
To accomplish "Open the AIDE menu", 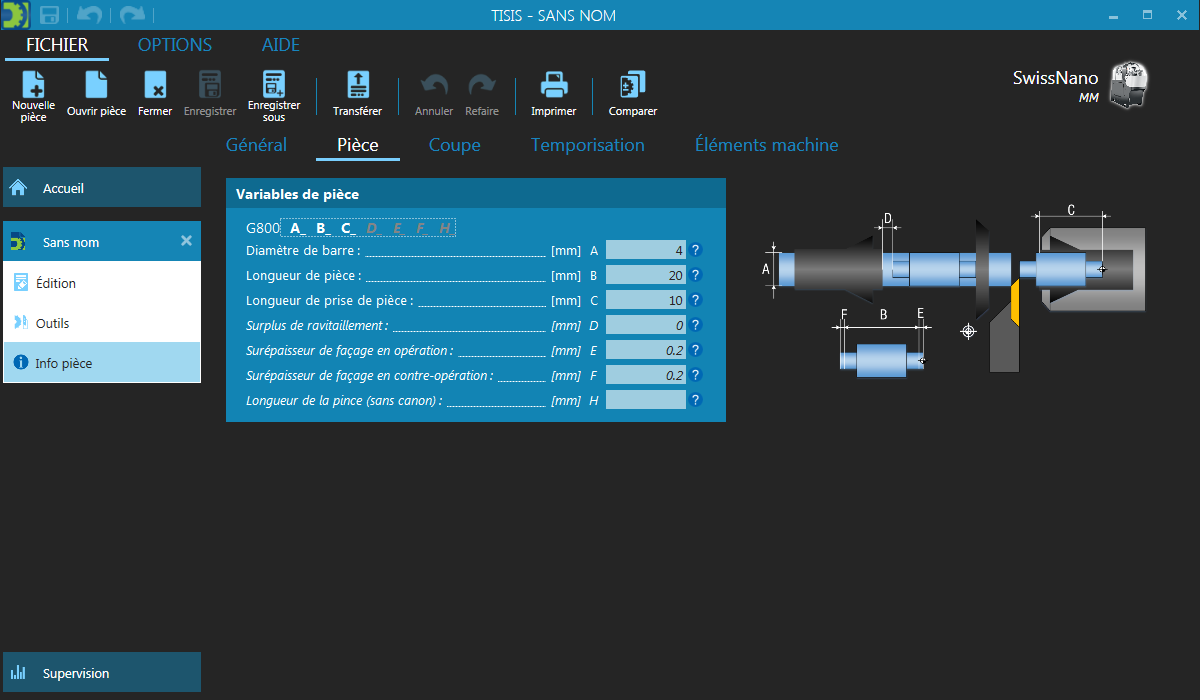I will tap(281, 45).
